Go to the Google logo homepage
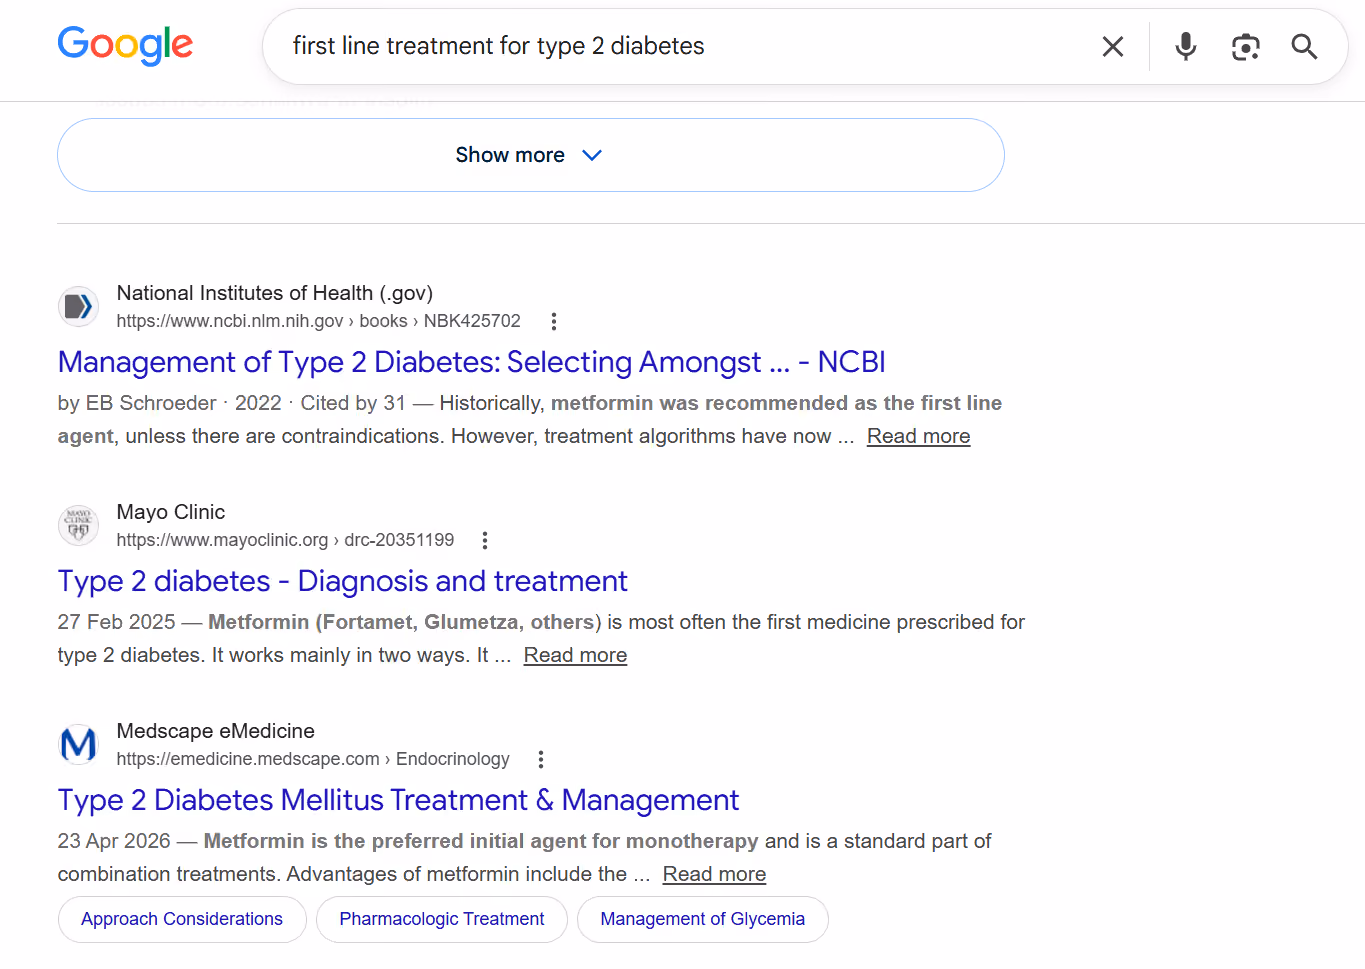The width and height of the screenshot is (1365, 969). (x=125, y=46)
